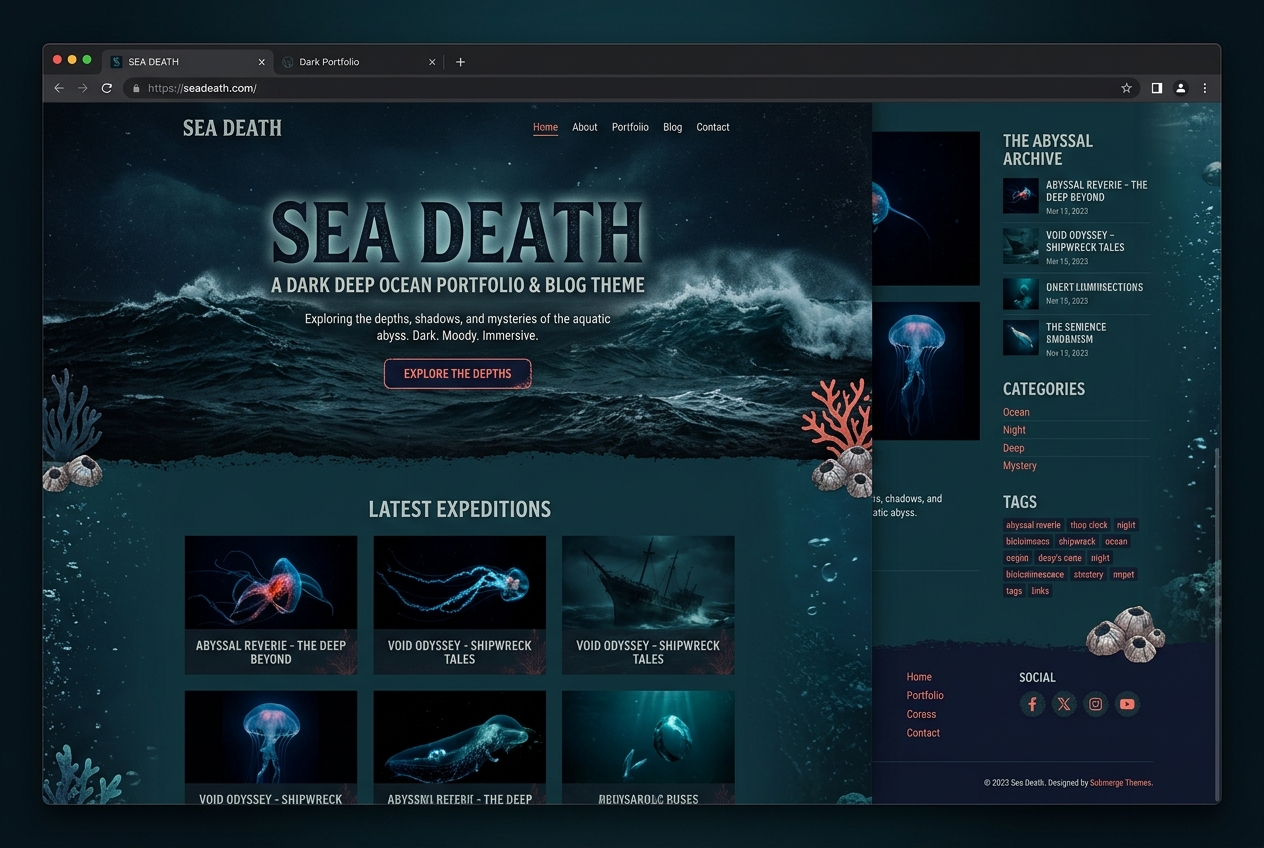The width and height of the screenshot is (1264, 848).
Task: Open the shipwreck ship card image
Action: coord(648,583)
